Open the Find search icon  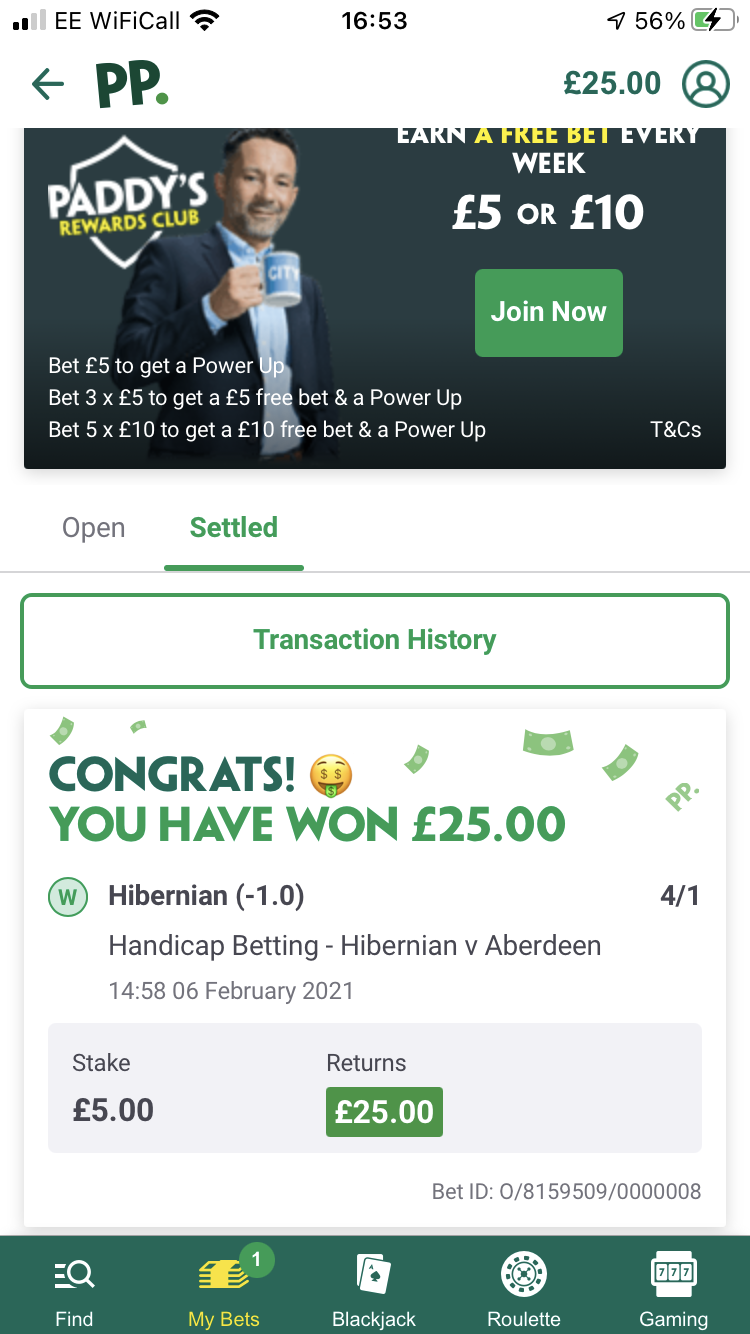[x=74, y=1274]
